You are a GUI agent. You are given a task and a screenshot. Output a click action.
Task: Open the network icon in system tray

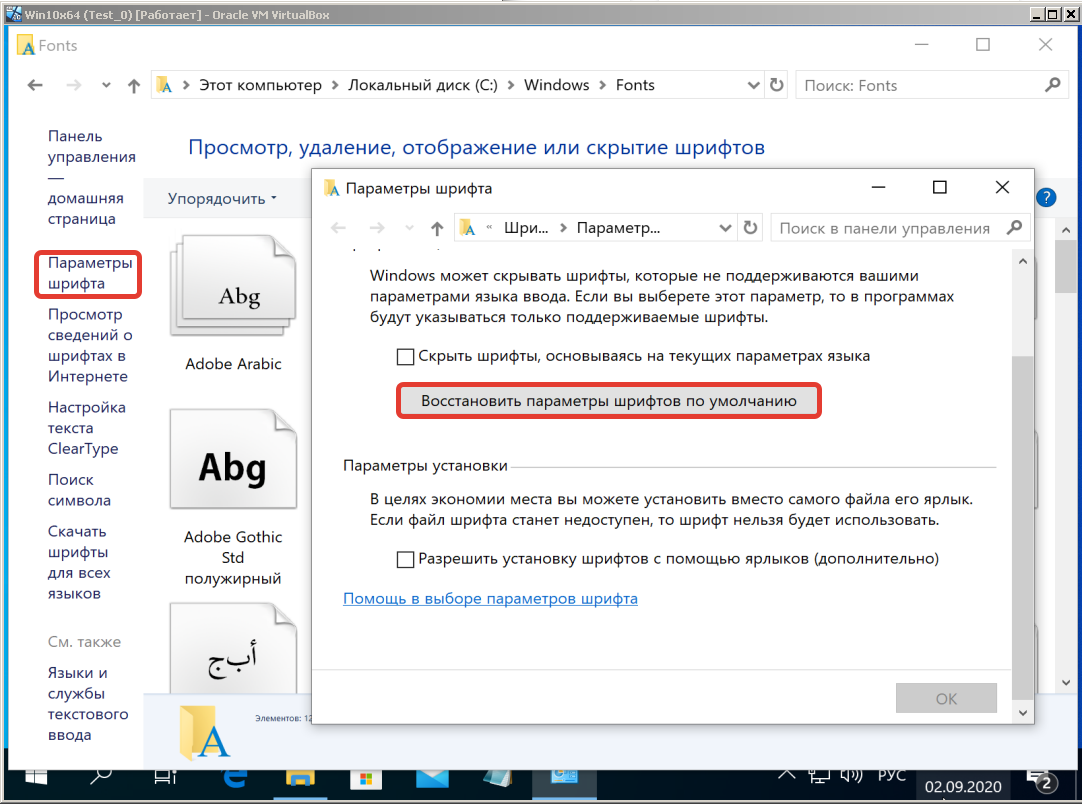pos(818,776)
